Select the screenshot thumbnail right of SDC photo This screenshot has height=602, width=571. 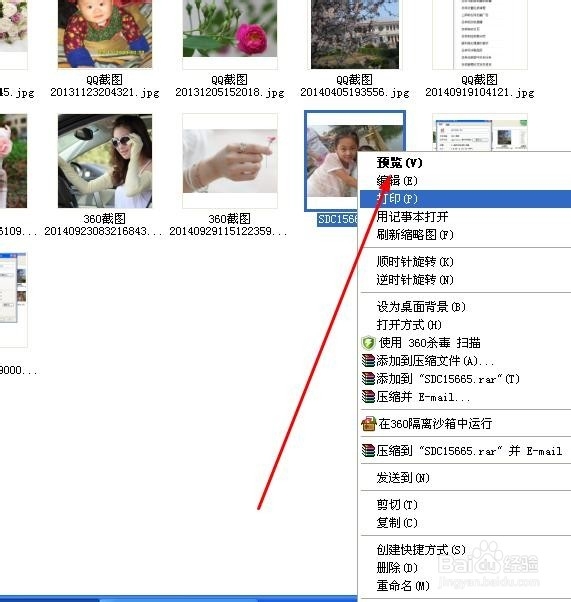[480, 132]
